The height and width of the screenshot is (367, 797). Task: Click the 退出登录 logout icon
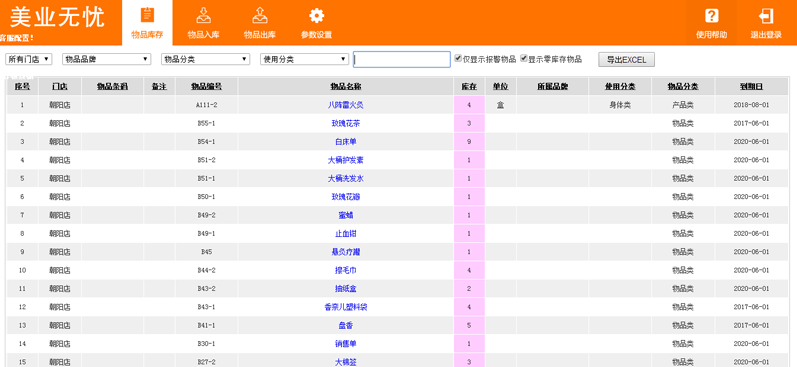766,16
